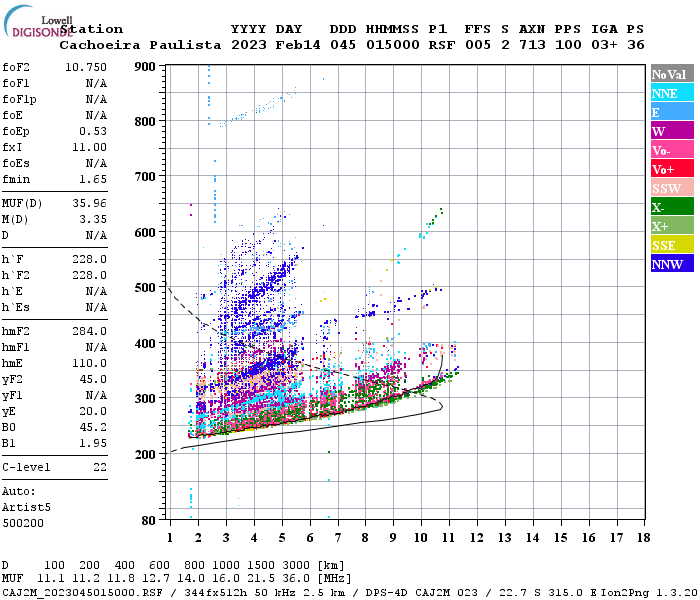Click the time value 015000
Viewport: 700px width, 600px height.
[393, 45]
